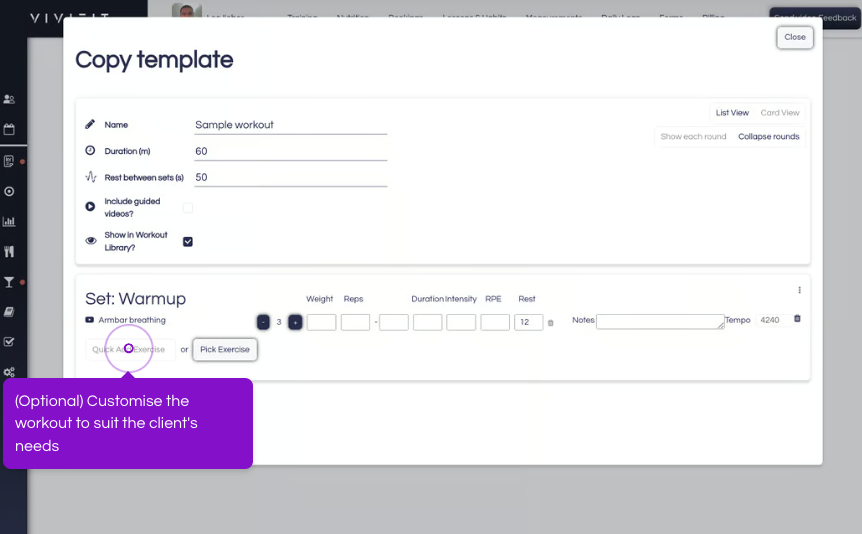Click the Quick Add Exercise field

[130, 349]
